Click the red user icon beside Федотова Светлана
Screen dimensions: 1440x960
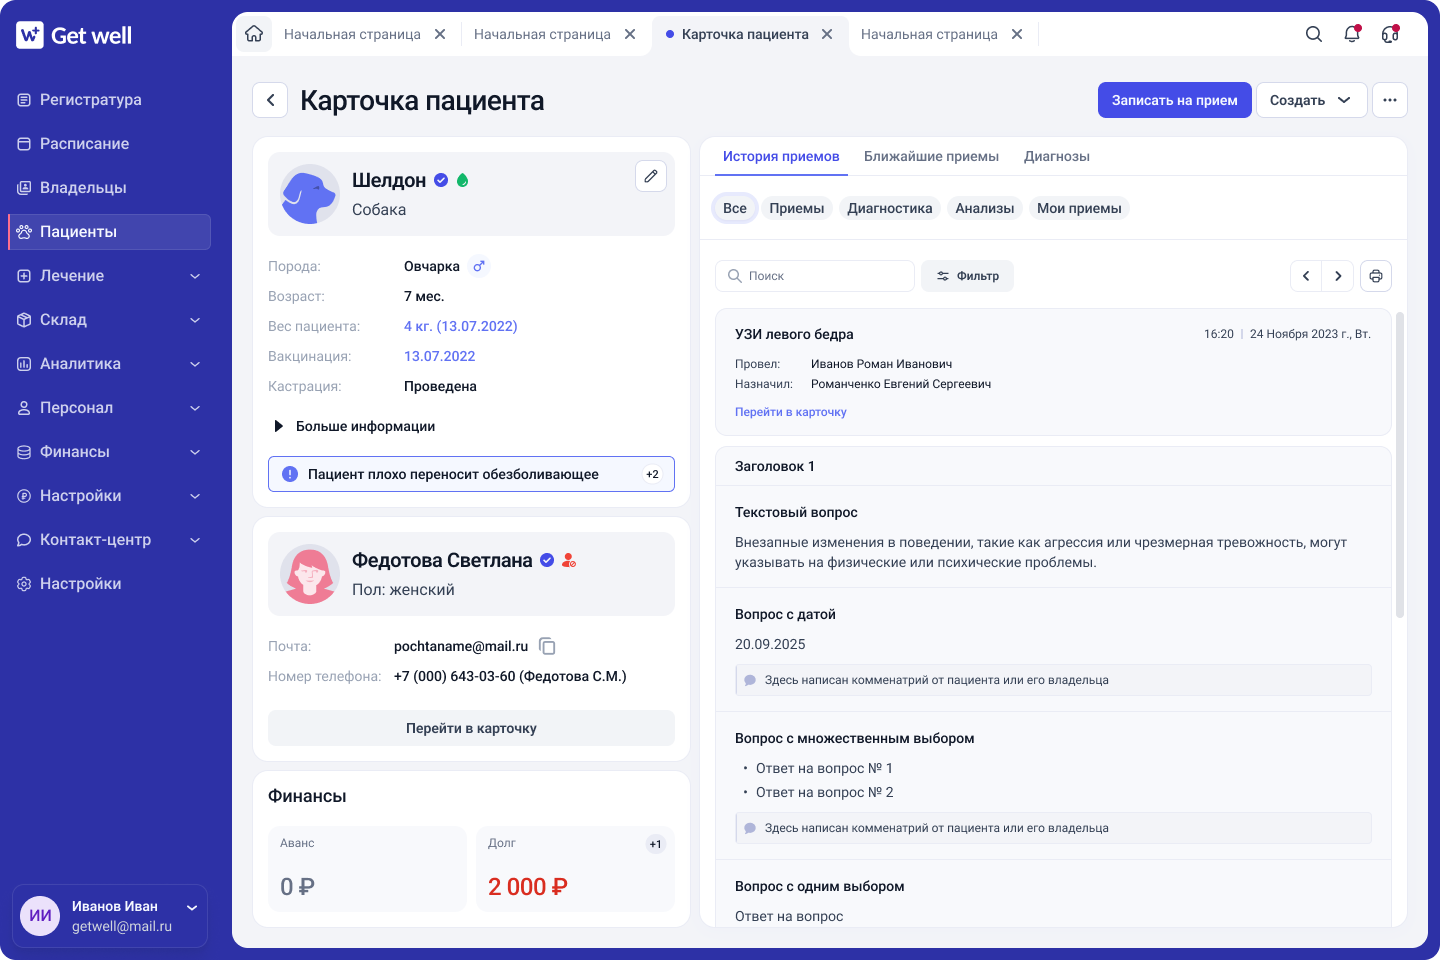[x=569, y=560]
